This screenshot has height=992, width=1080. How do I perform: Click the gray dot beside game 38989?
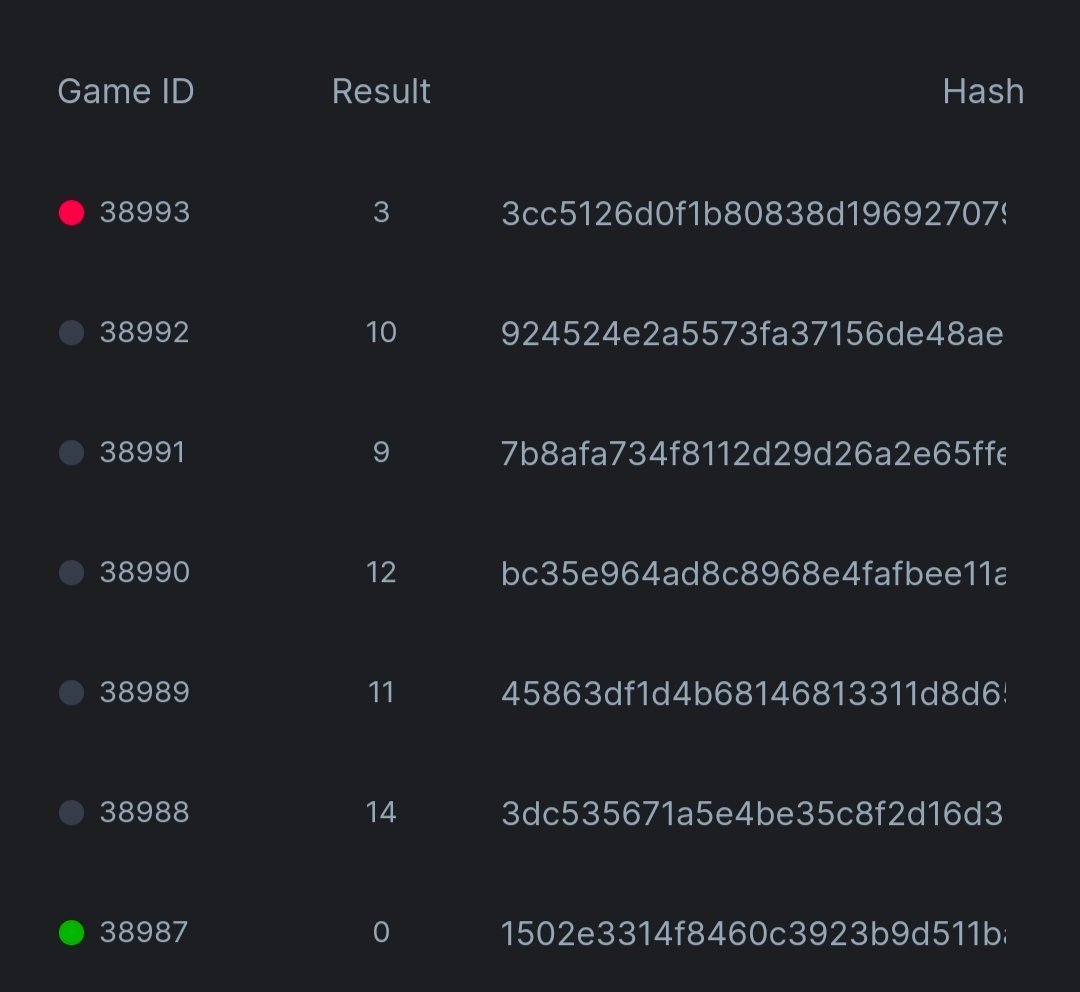71,692
